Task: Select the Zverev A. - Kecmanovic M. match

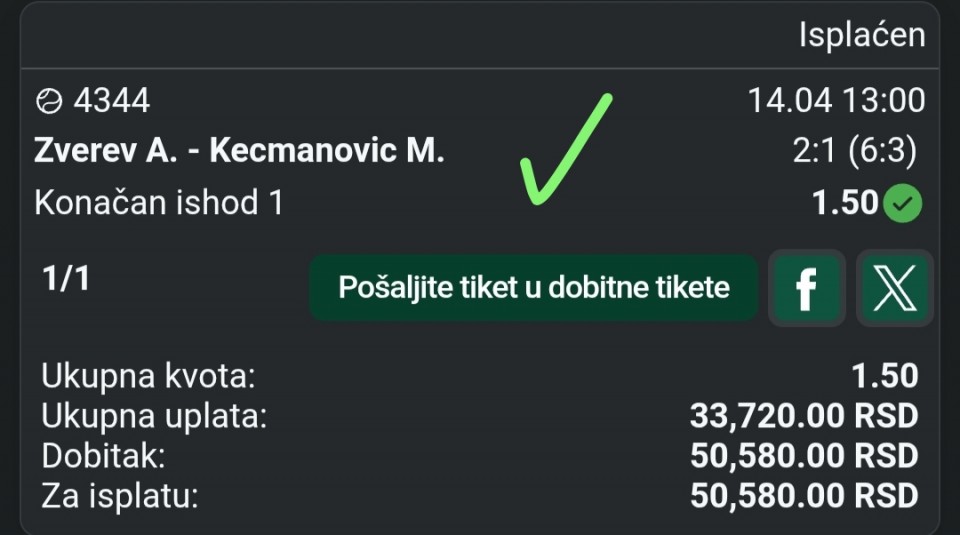Action: click(239, 151)
